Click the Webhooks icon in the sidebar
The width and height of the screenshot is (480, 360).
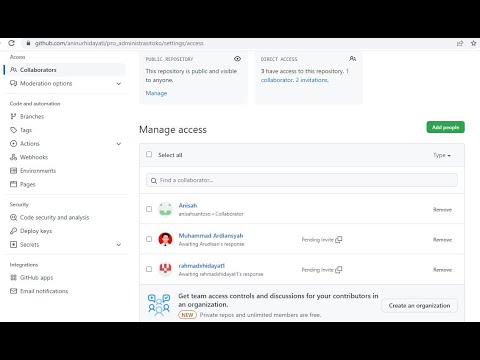[13, 157]
